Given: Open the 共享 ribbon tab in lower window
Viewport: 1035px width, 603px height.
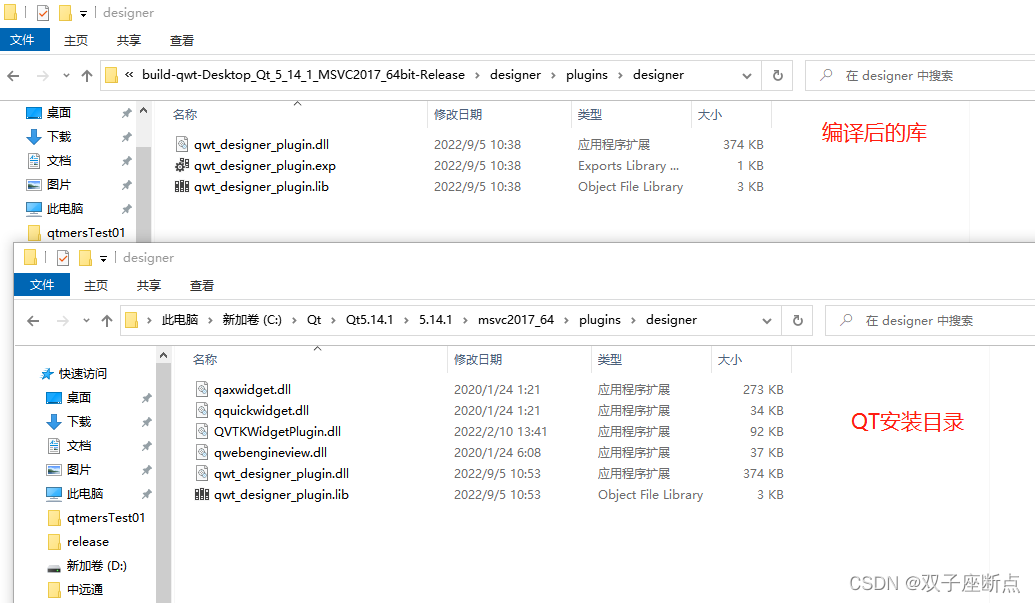Looking at the screenshot, I should pos(148,285).
